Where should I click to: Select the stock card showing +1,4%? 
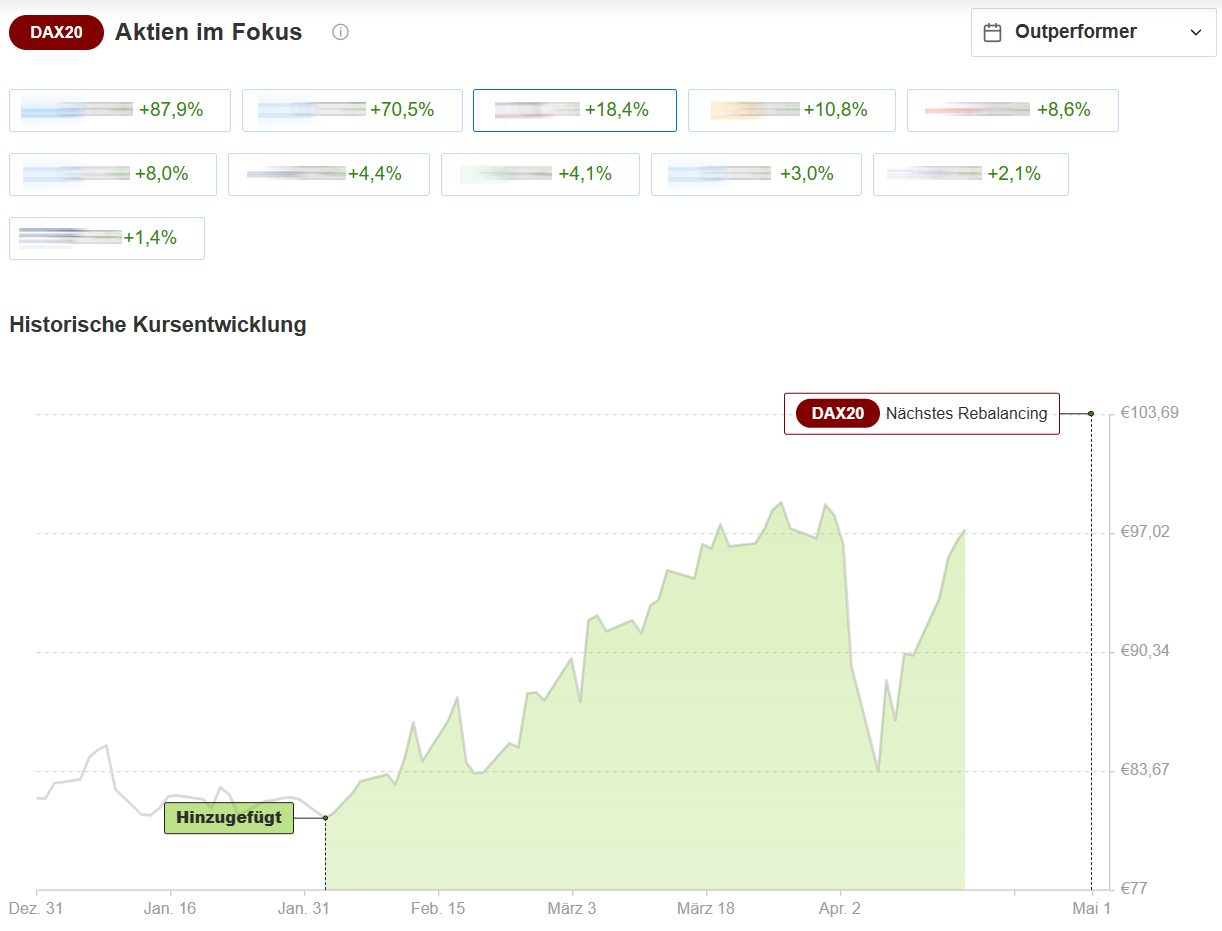pyautogui.click(x=107, y=238)
